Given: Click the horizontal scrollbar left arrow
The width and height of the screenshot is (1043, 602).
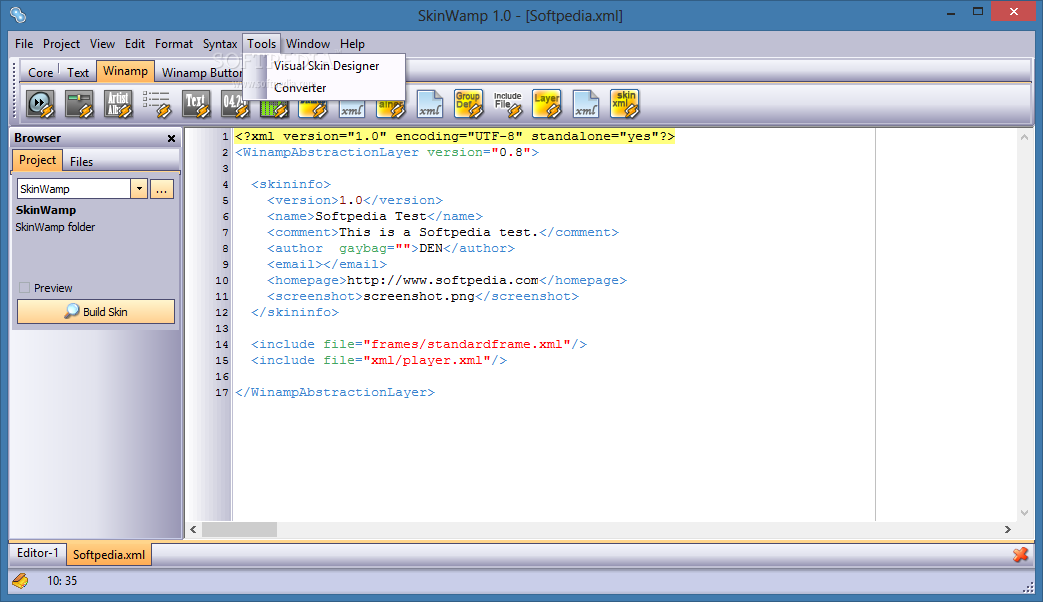Looking at the screenshot, I should pyautogui.click(x=194, y=529).
